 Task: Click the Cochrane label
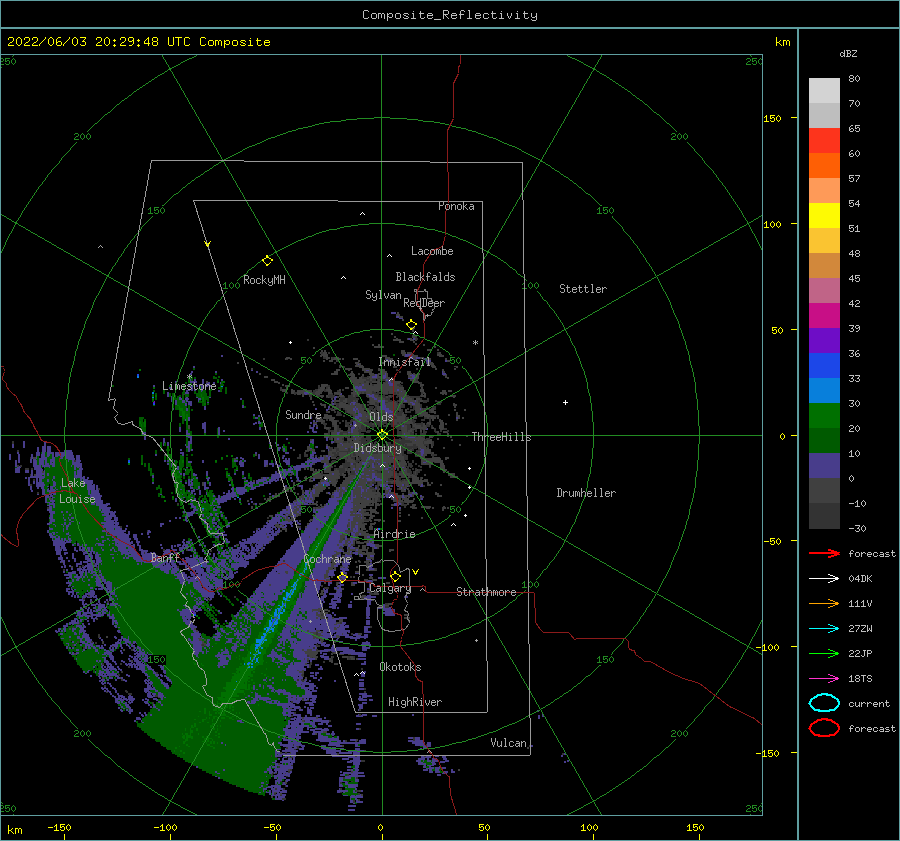(x=327, y=559)
